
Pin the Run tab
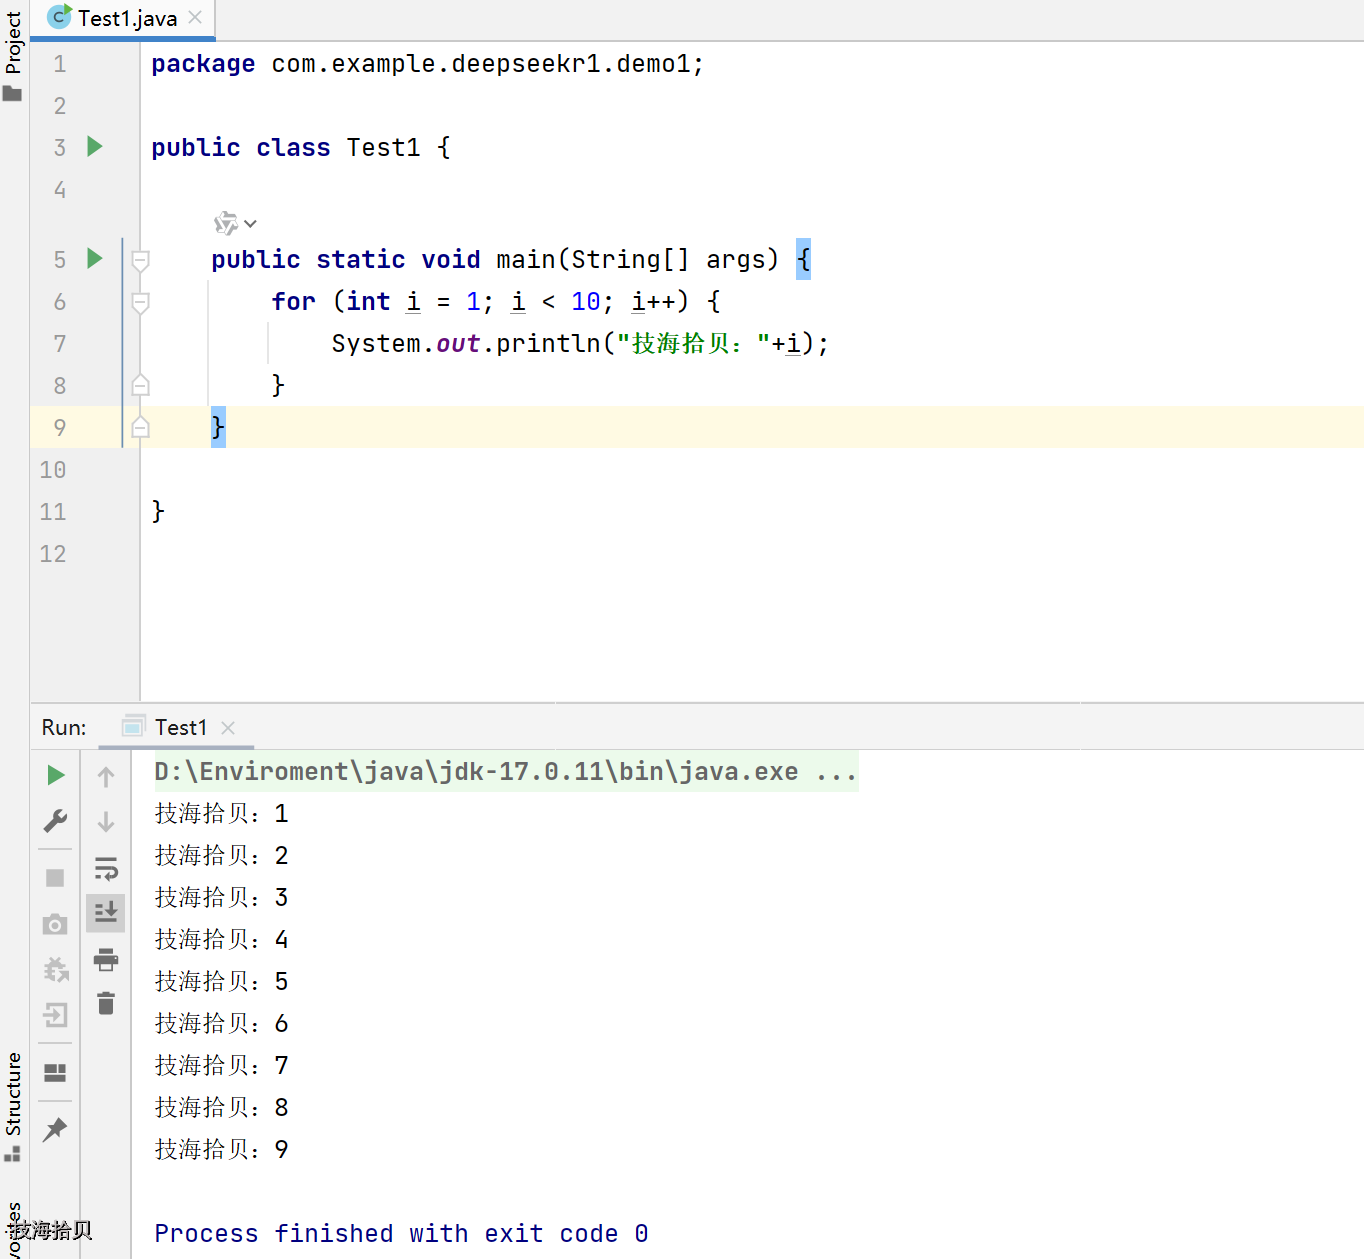click(x=55, y=1129)
